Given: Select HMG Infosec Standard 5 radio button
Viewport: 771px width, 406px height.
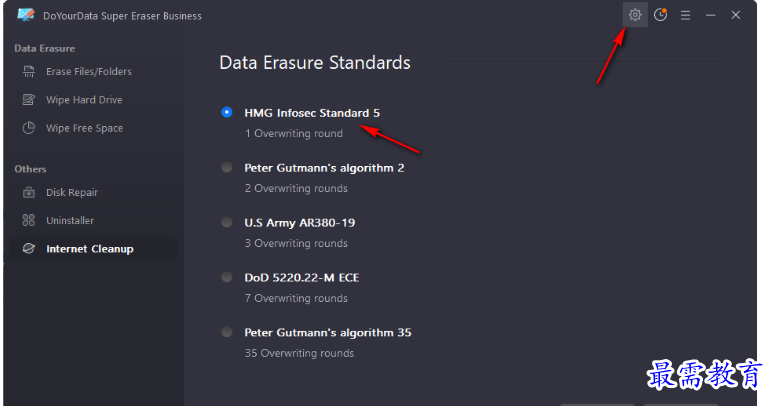Looking at the screenshot, I should [227, 113].
